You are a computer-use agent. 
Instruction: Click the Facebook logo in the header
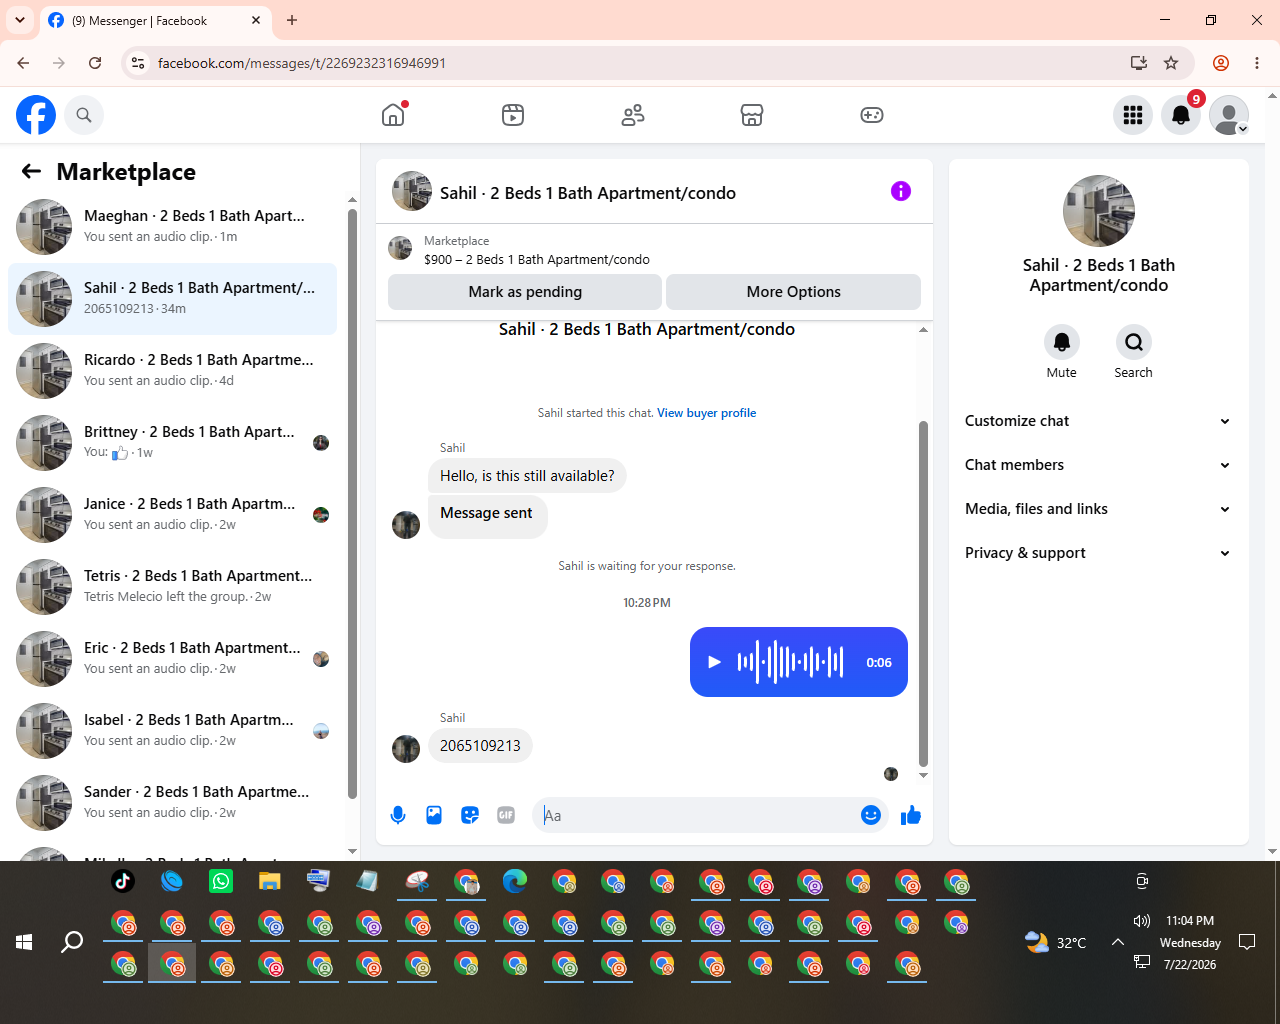click(36, 115)
